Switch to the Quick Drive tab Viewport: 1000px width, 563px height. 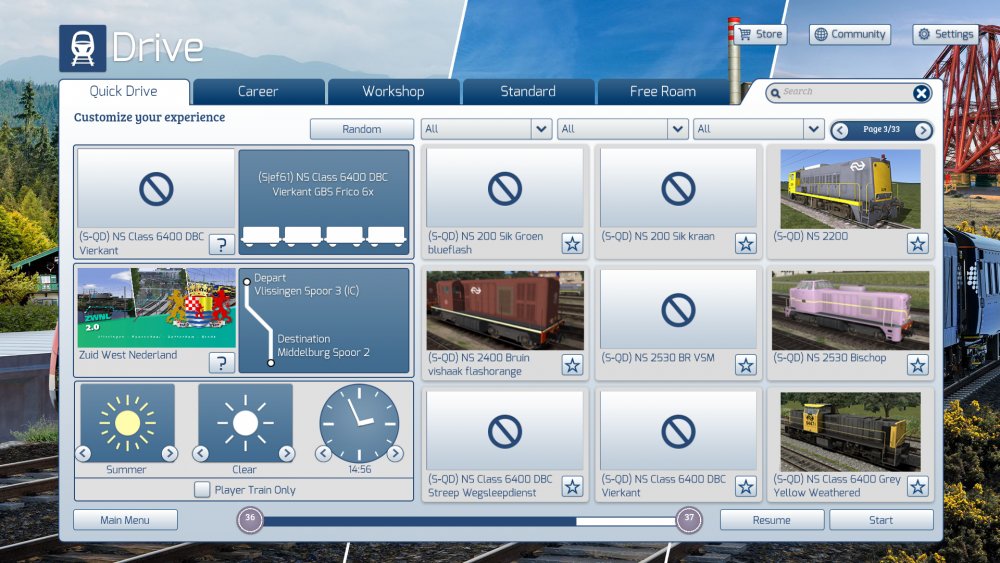coord(124,91)
